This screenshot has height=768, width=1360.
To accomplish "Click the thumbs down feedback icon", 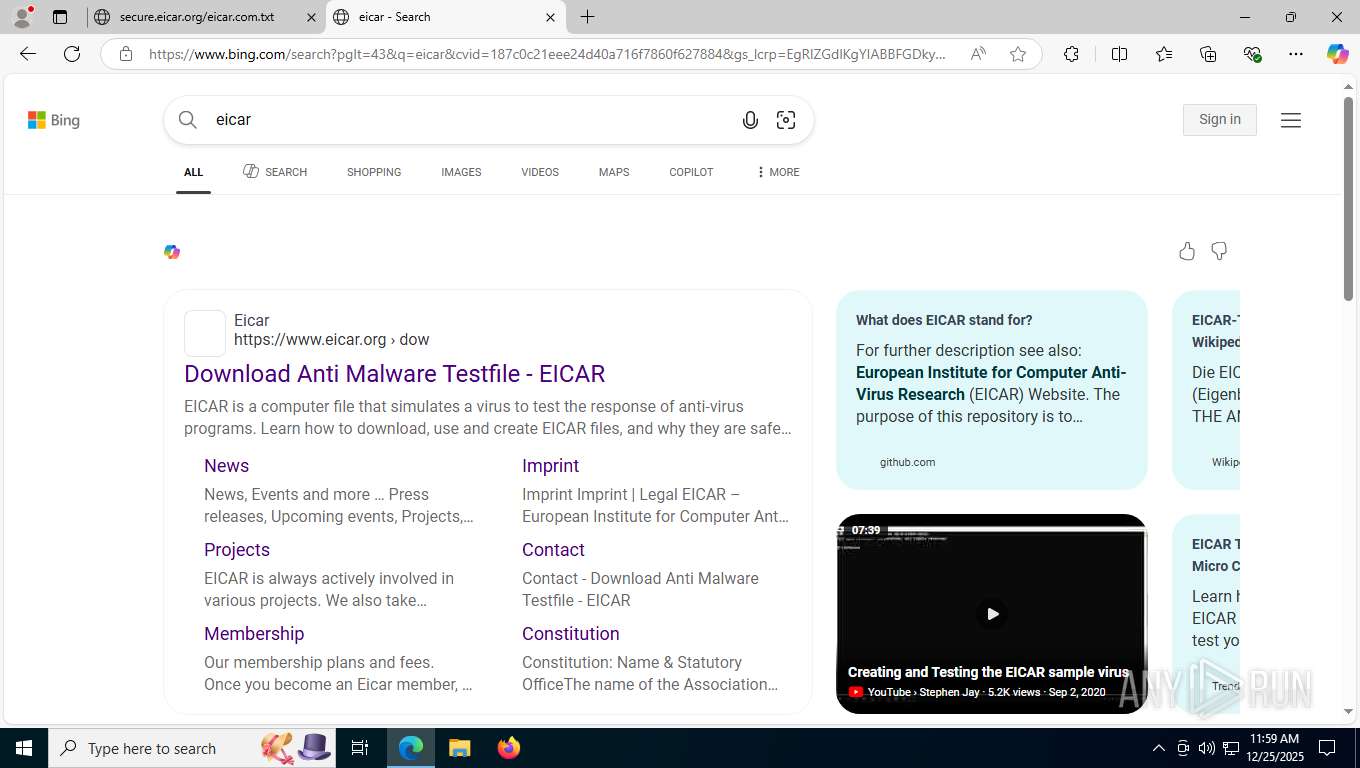I will click(x=1219, y=251).
